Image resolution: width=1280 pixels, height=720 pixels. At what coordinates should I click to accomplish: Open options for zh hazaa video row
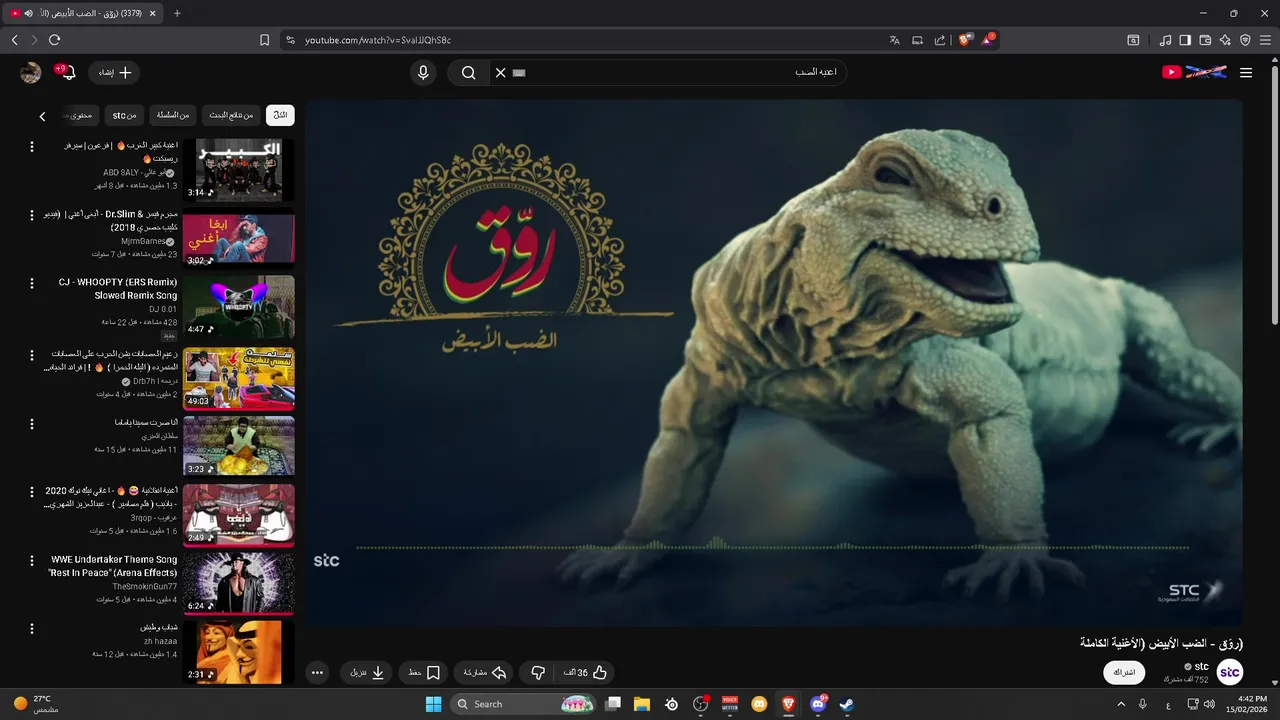coord(31,629)
